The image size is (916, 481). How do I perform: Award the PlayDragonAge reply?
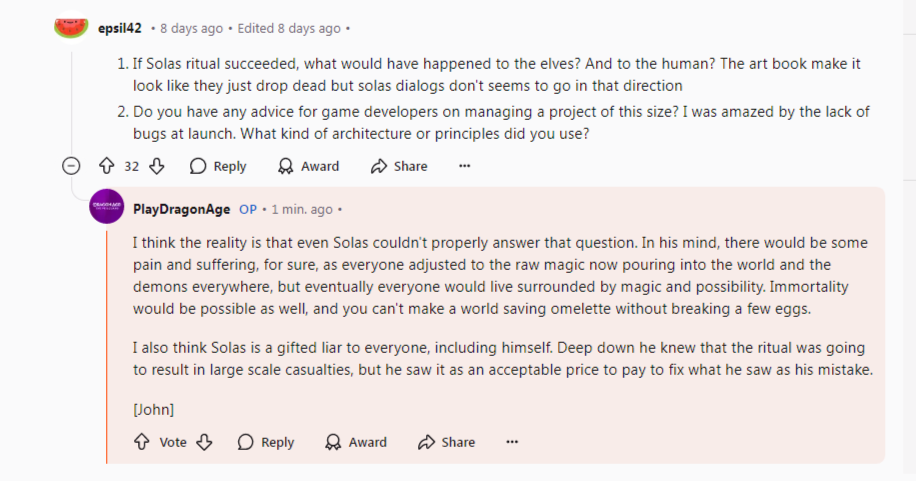[x=356, y=442]
